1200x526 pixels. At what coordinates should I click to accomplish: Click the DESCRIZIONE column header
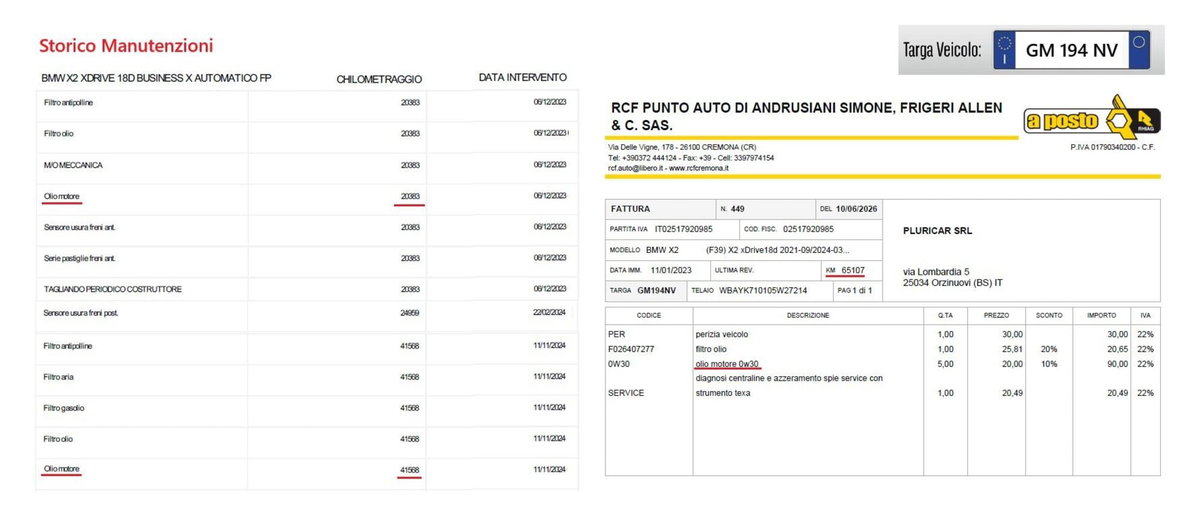[x=808, y=315]
